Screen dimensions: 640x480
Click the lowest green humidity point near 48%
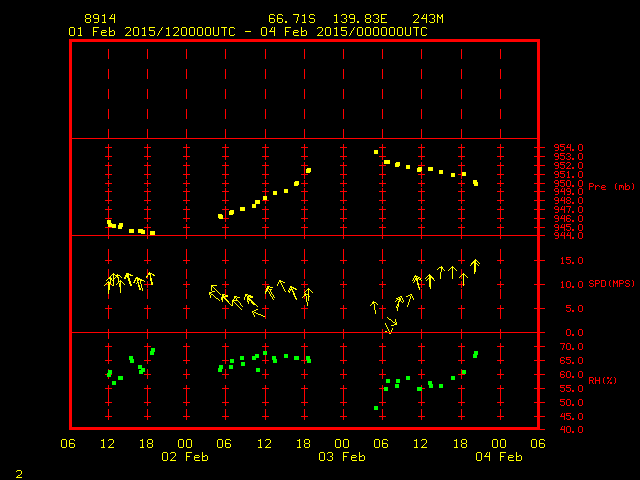[x=376, y=408]
